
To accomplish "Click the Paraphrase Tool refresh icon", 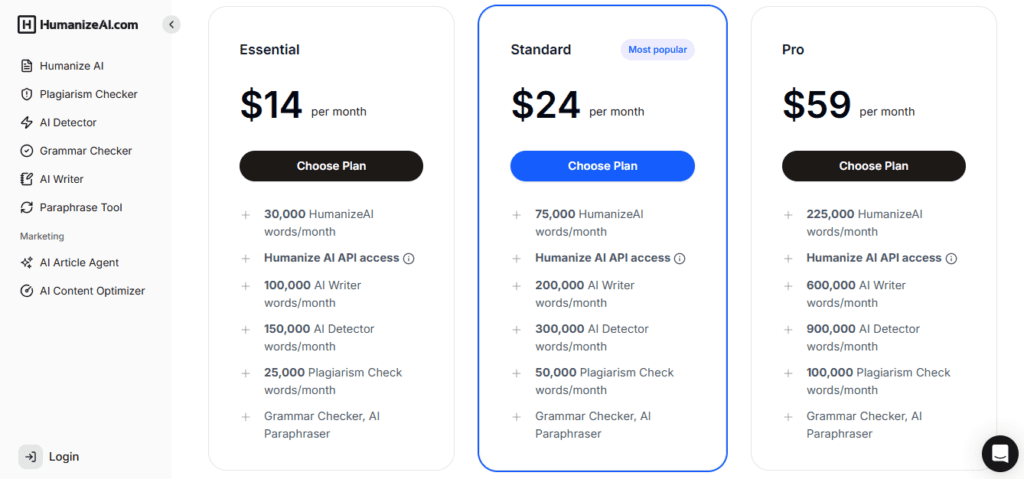I will 27,208.
